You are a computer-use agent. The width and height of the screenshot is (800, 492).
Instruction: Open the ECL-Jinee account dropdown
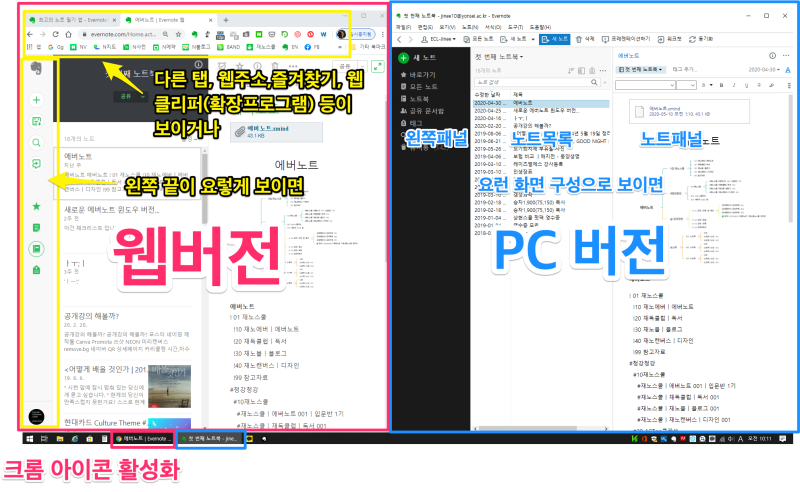coord(438,39)
